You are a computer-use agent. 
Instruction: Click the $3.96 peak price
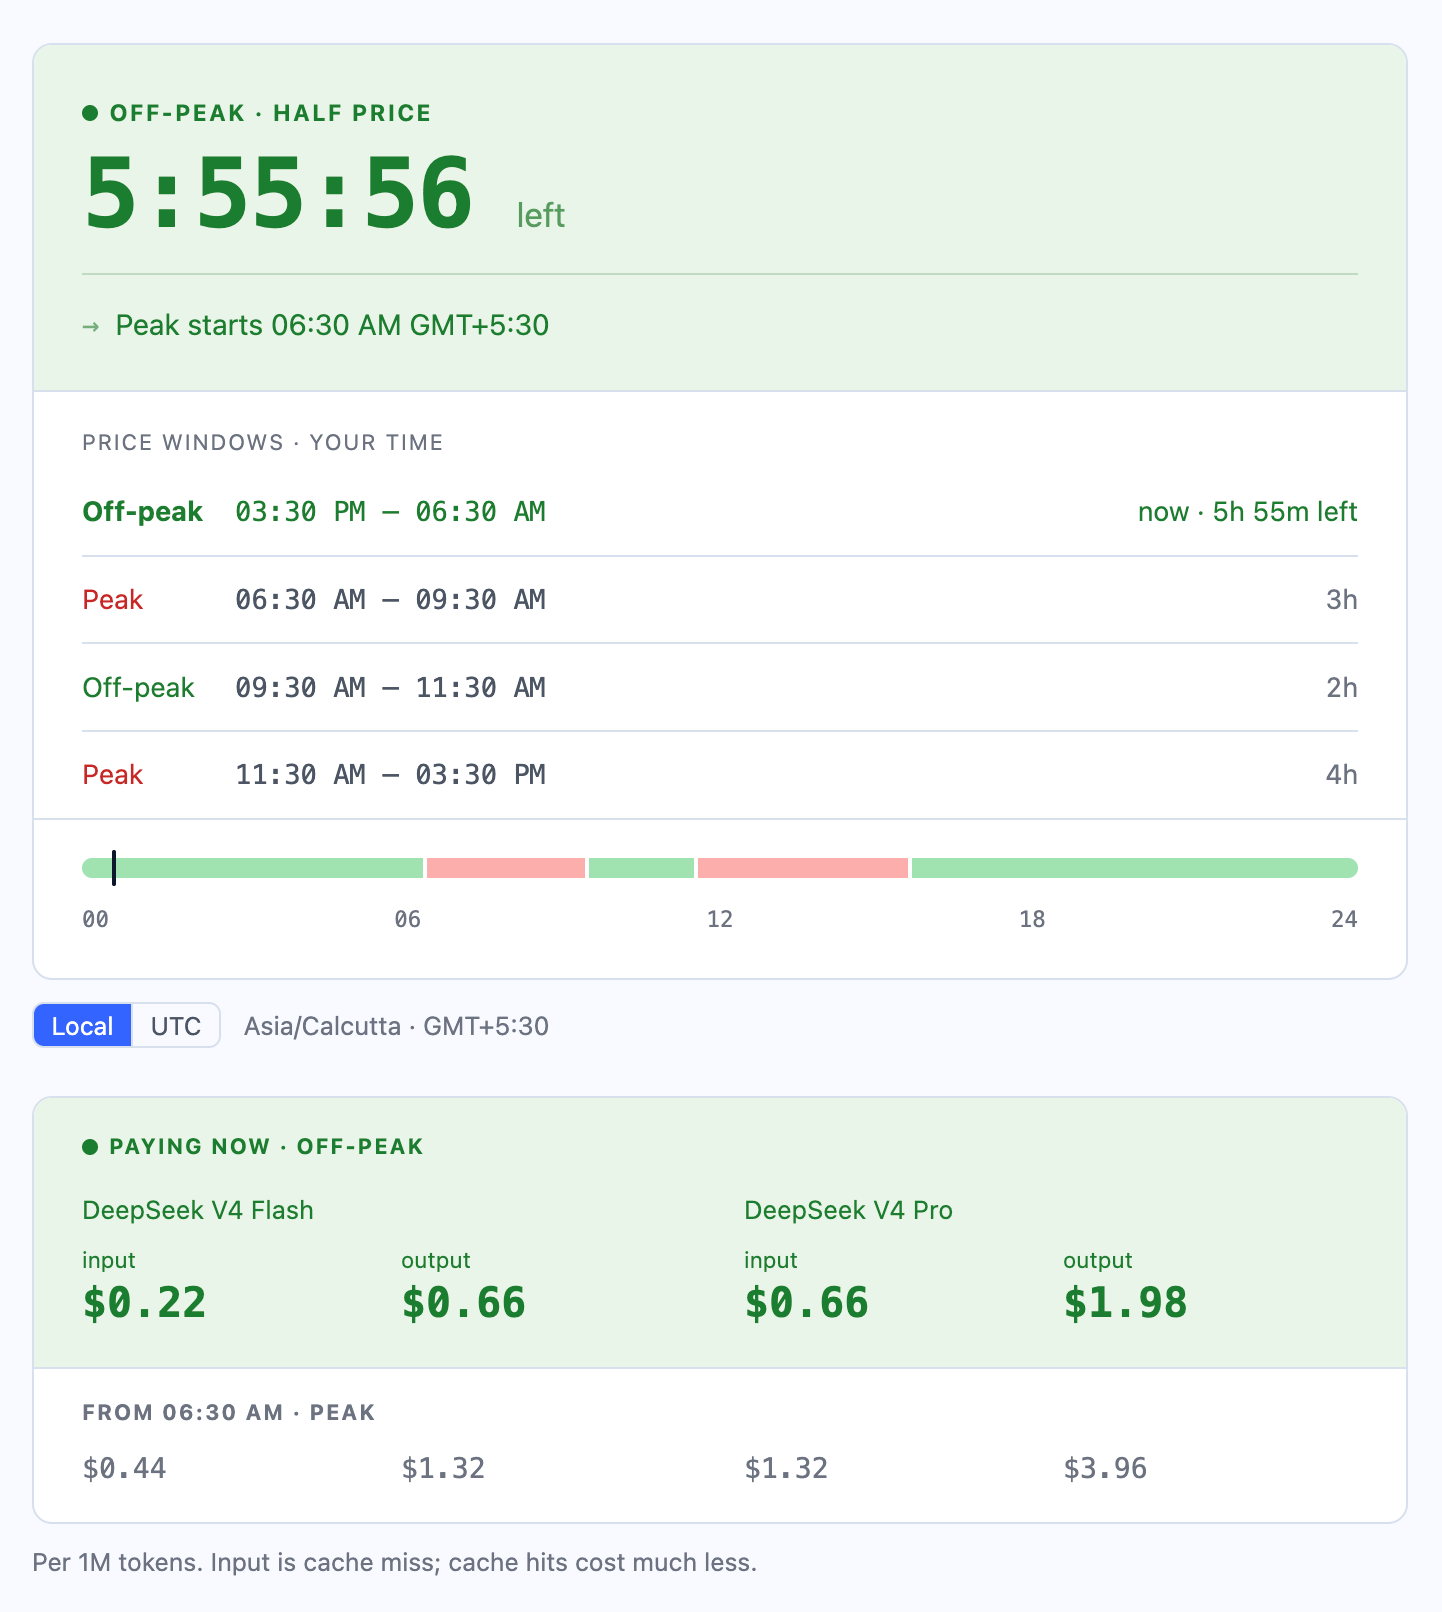[1105, 1468]
